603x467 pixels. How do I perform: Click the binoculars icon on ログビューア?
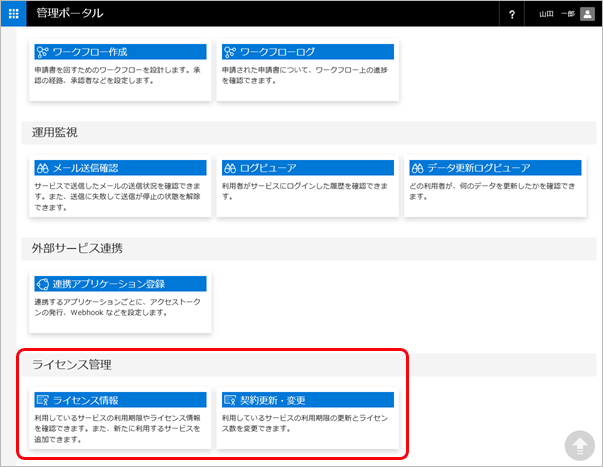click(x=230, y=168)
